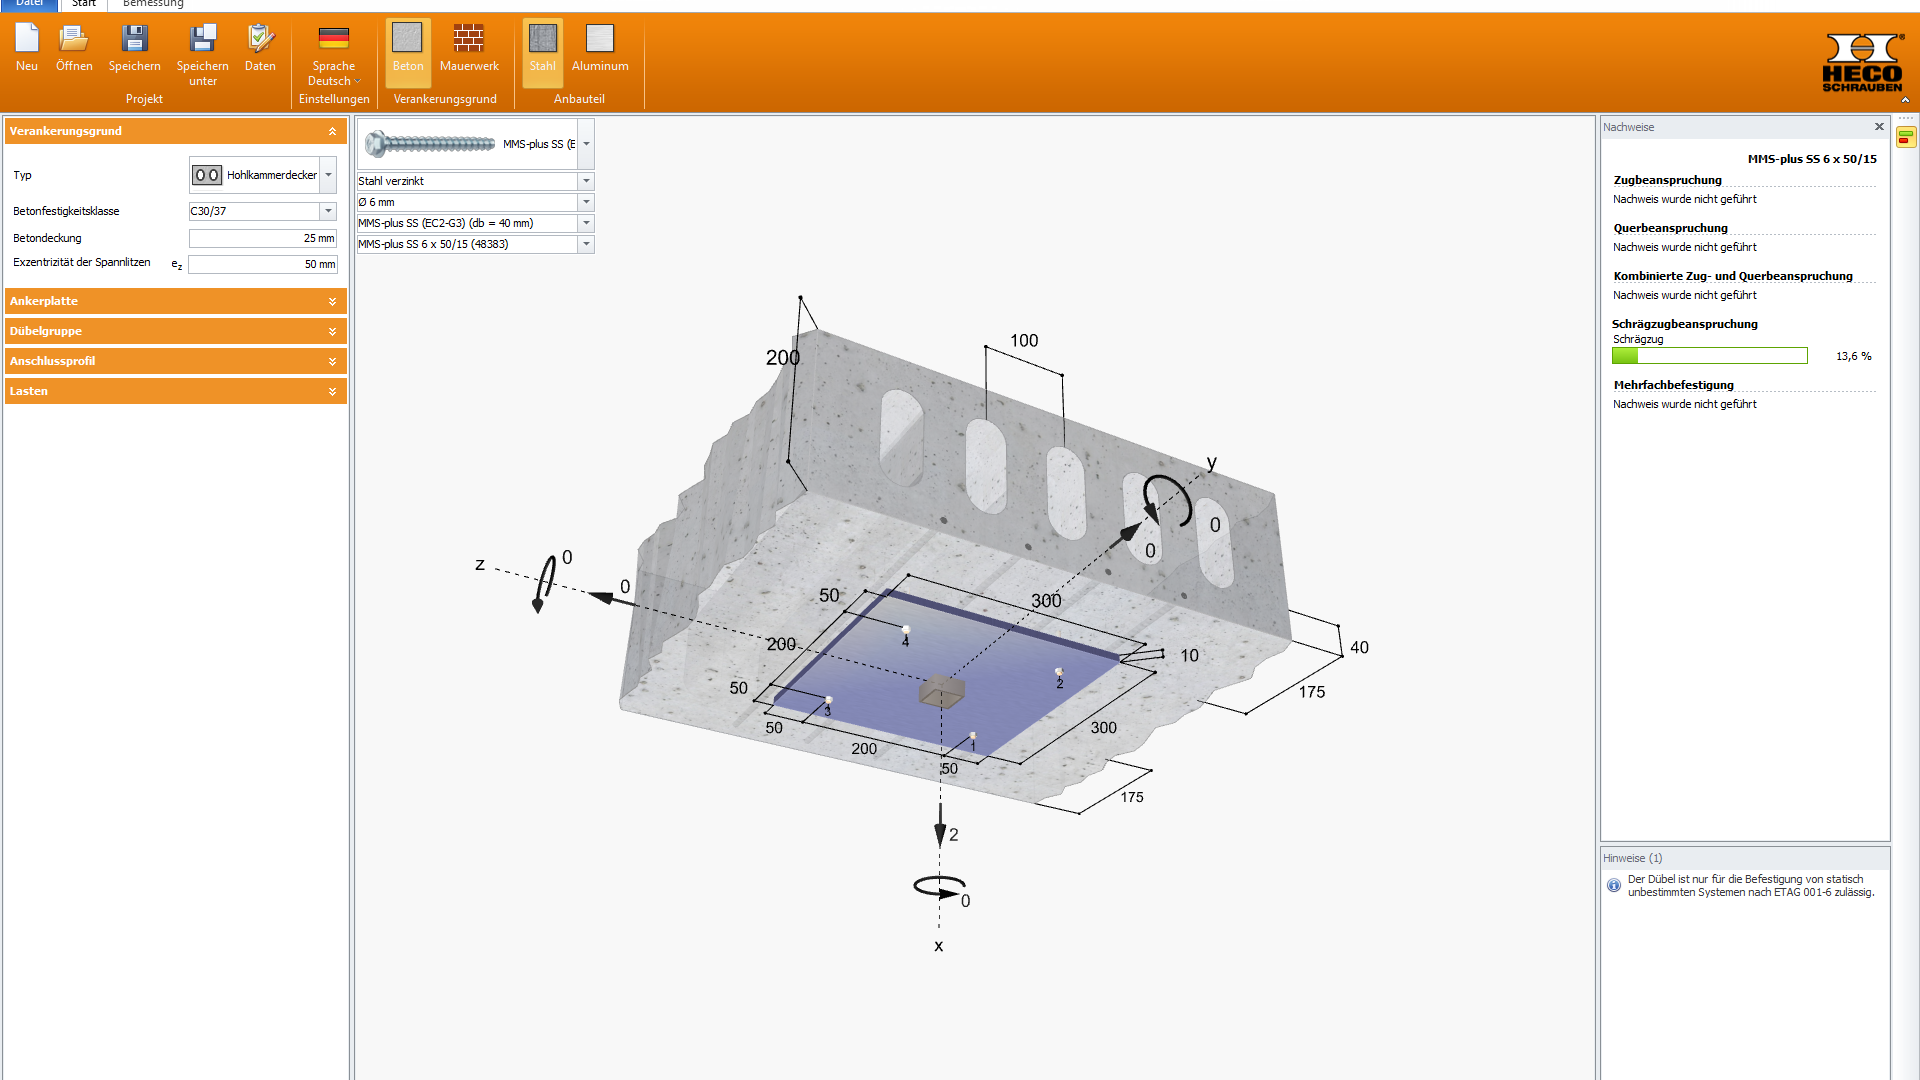Click the 13,6 % utilization value
This screenshot has width=1920, height=1080.
1853,356
